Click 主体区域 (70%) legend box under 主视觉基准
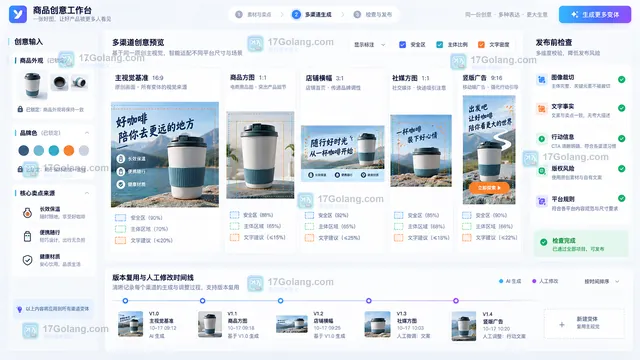640x360 pixels. [x=120, y=229]
